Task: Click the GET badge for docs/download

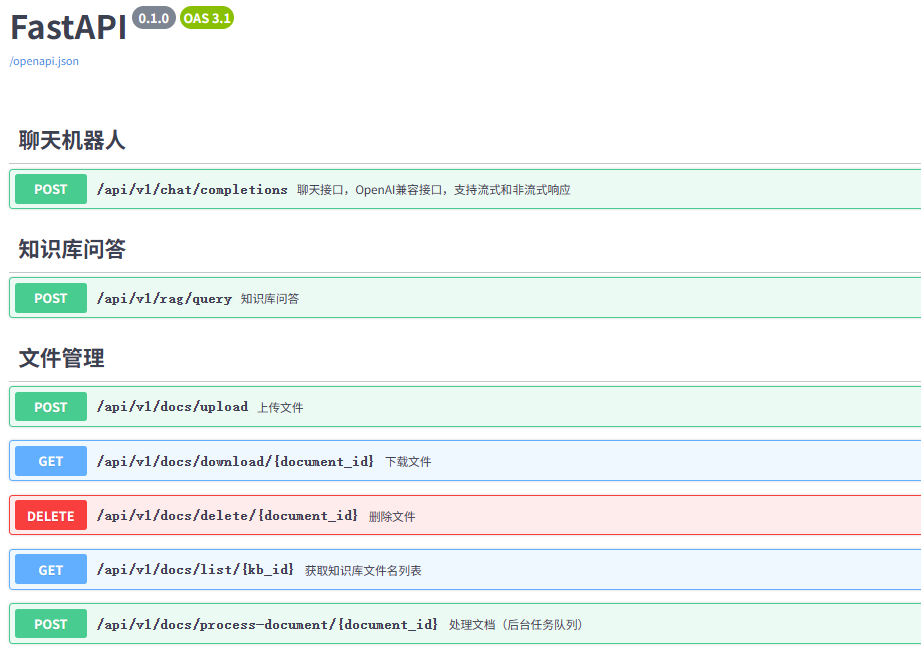Action: 51,461
